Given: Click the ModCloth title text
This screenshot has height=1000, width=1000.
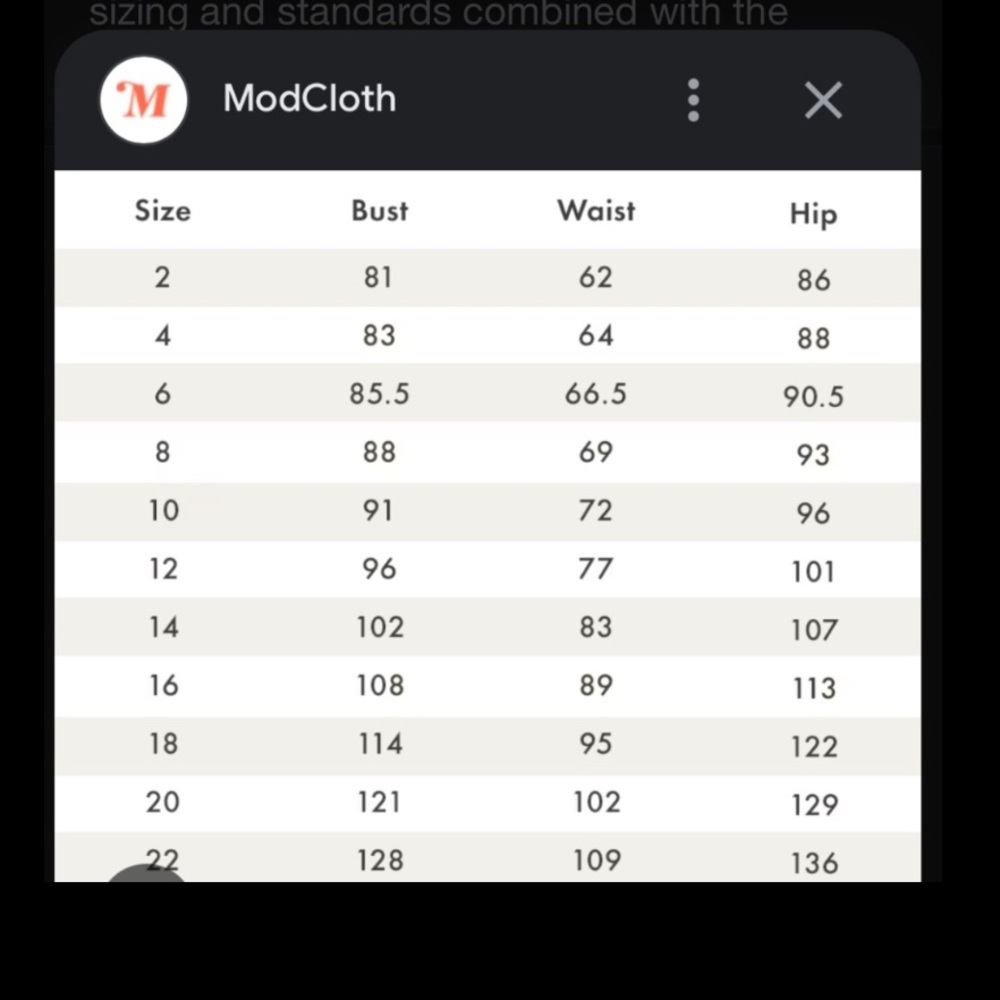Looking at the screenshot, I should pyautogui.click(x=309, y=99).
